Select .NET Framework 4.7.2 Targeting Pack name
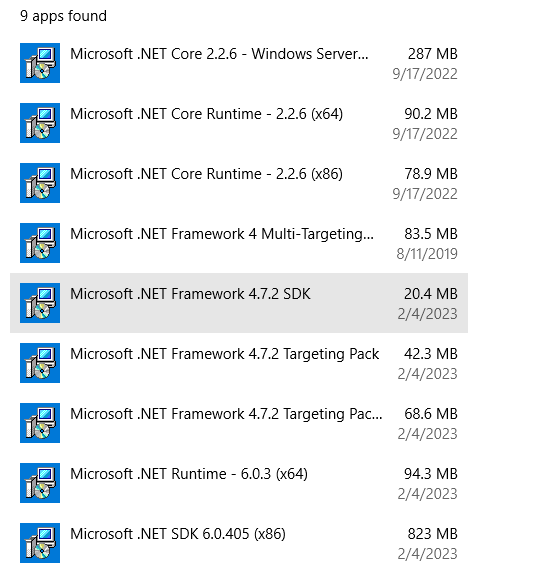537x586 pixels. click(225, 354)
